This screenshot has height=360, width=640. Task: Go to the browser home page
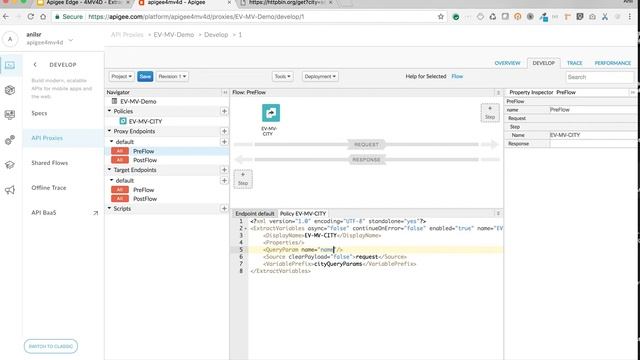[x=43, y=17]
